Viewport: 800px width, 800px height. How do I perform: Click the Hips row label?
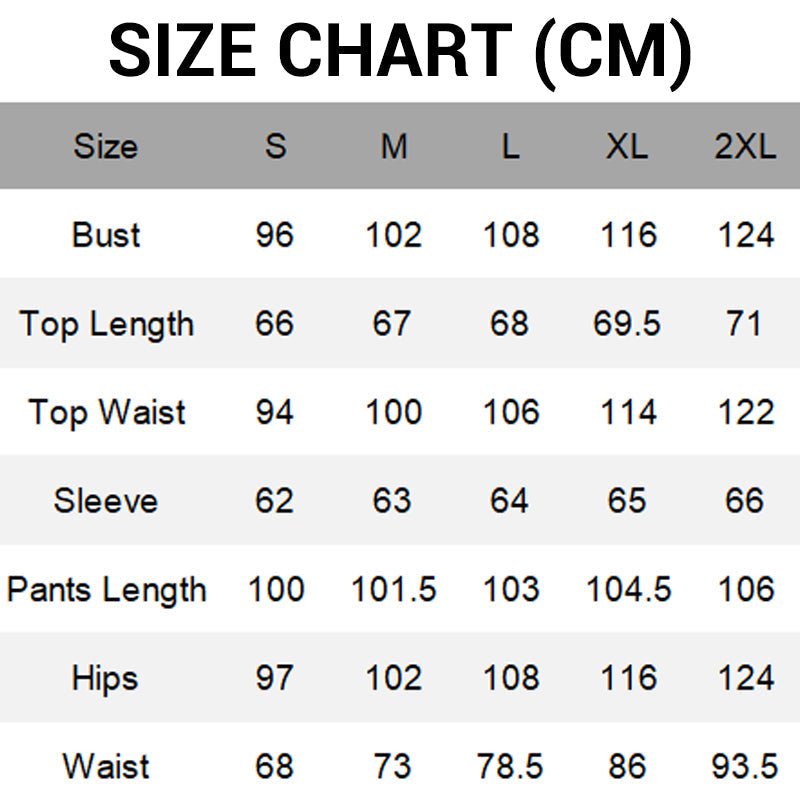(105, 679)
